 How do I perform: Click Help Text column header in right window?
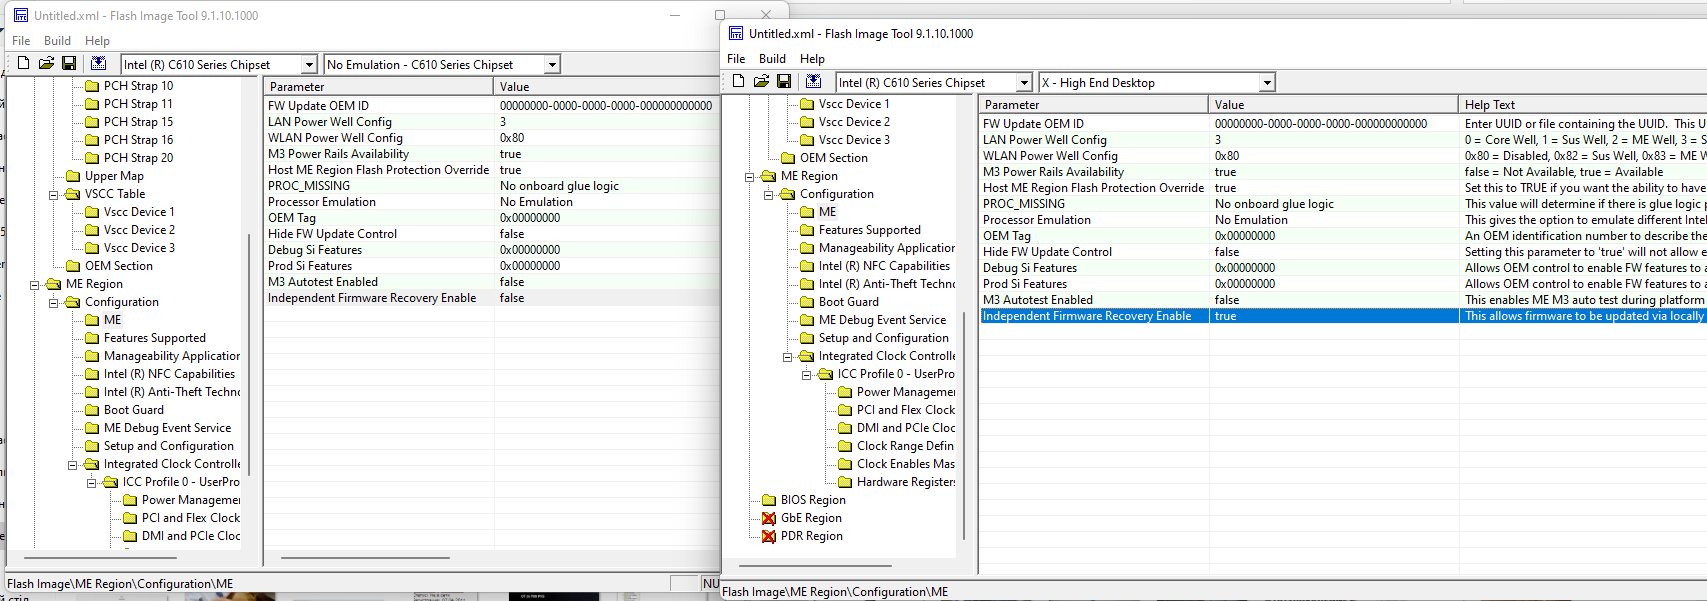pos(1583,104)
